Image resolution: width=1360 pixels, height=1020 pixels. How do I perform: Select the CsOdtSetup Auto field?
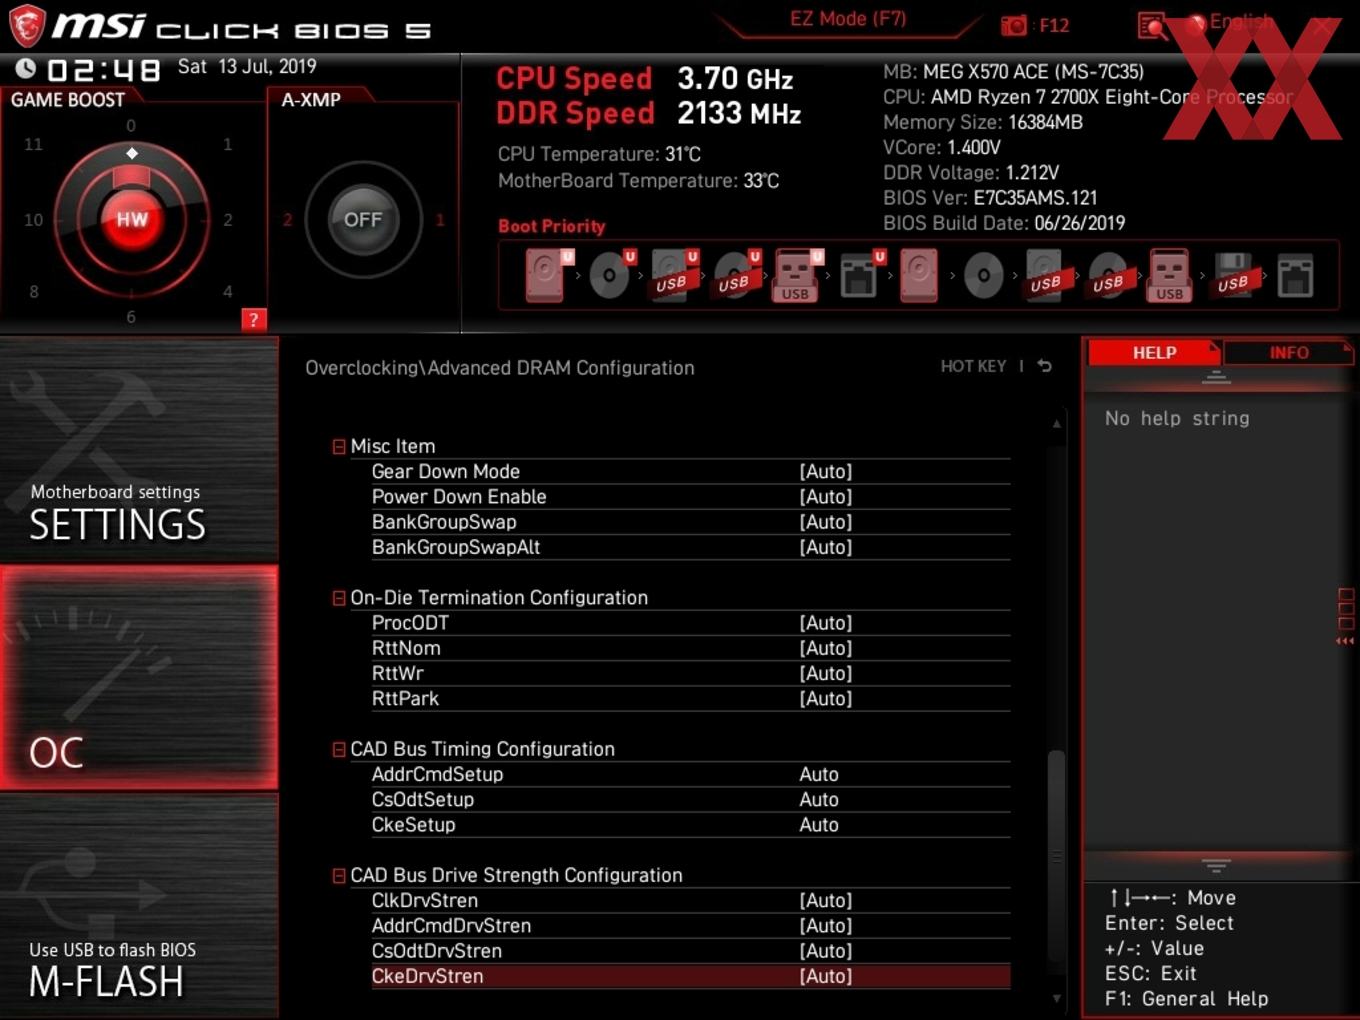(819, 799)
